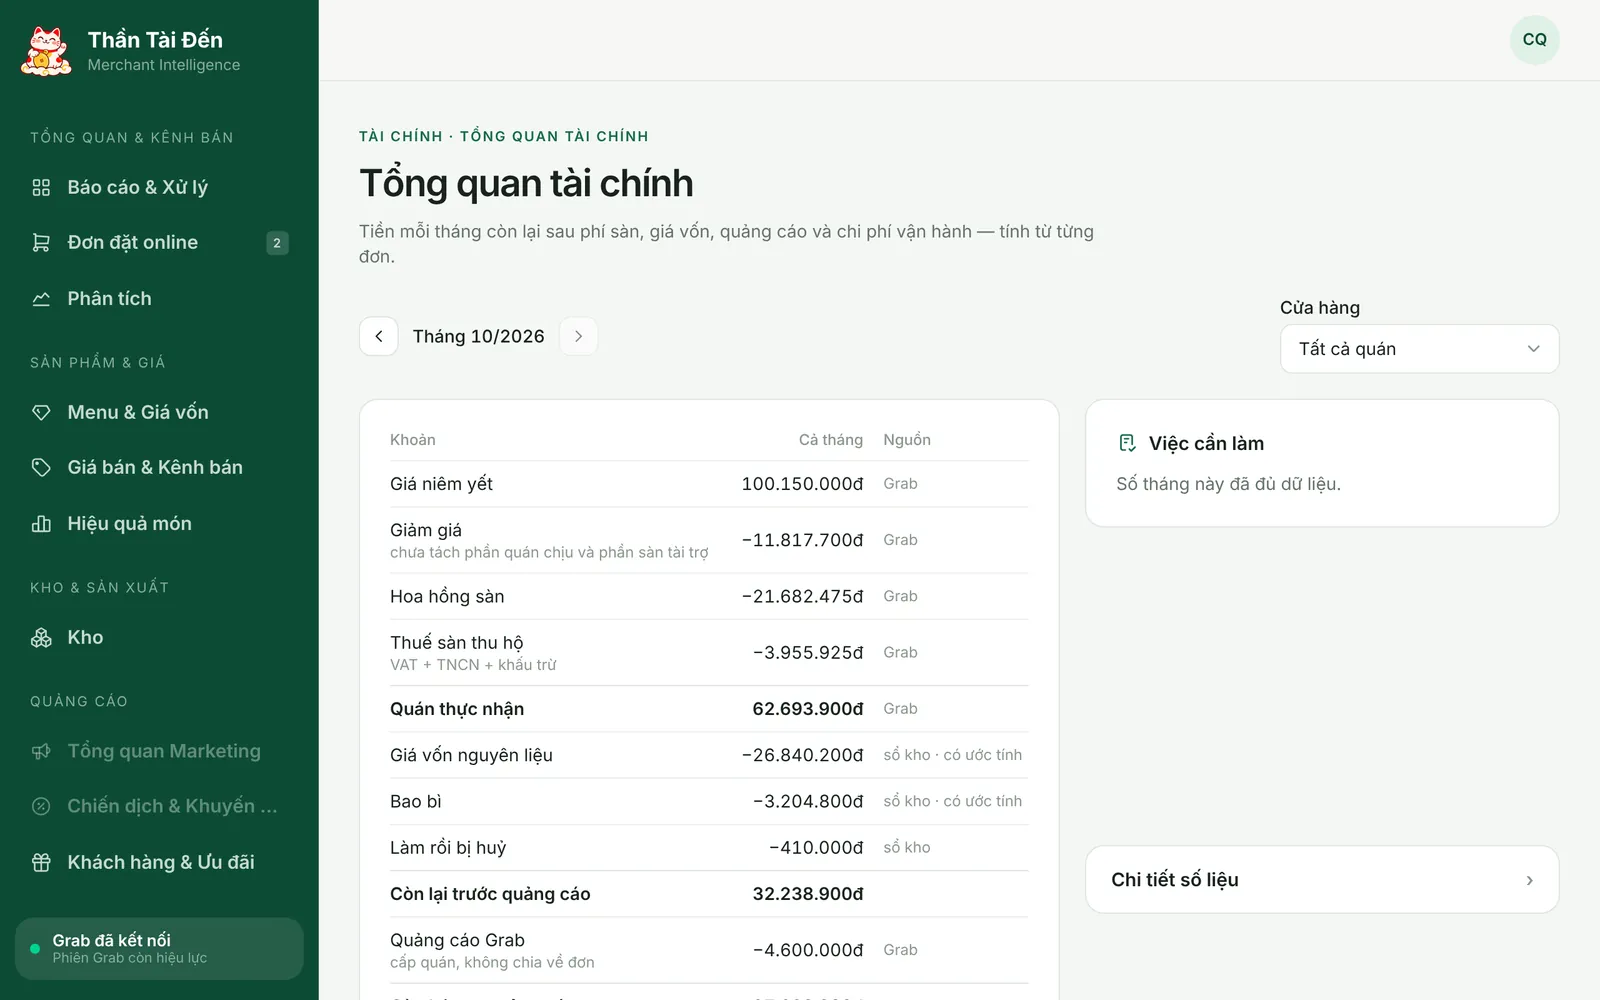Open Đơn đặt online menu item
The width and height of the screenshot is (1600, 1000).
click(x=160, y=243)
